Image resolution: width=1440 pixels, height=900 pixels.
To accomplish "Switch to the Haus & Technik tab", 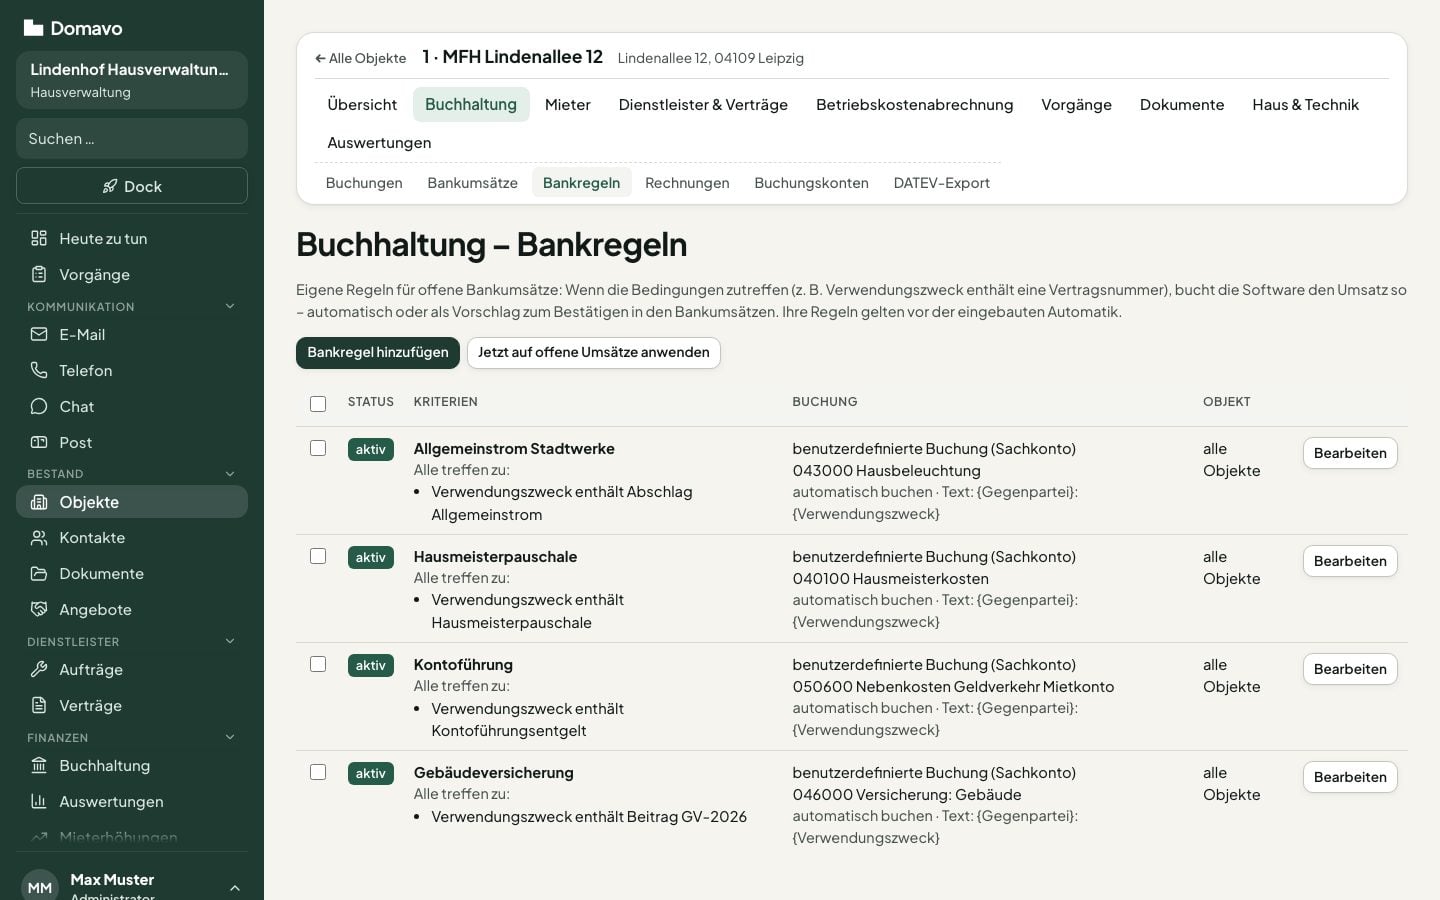I will 1306,105.
